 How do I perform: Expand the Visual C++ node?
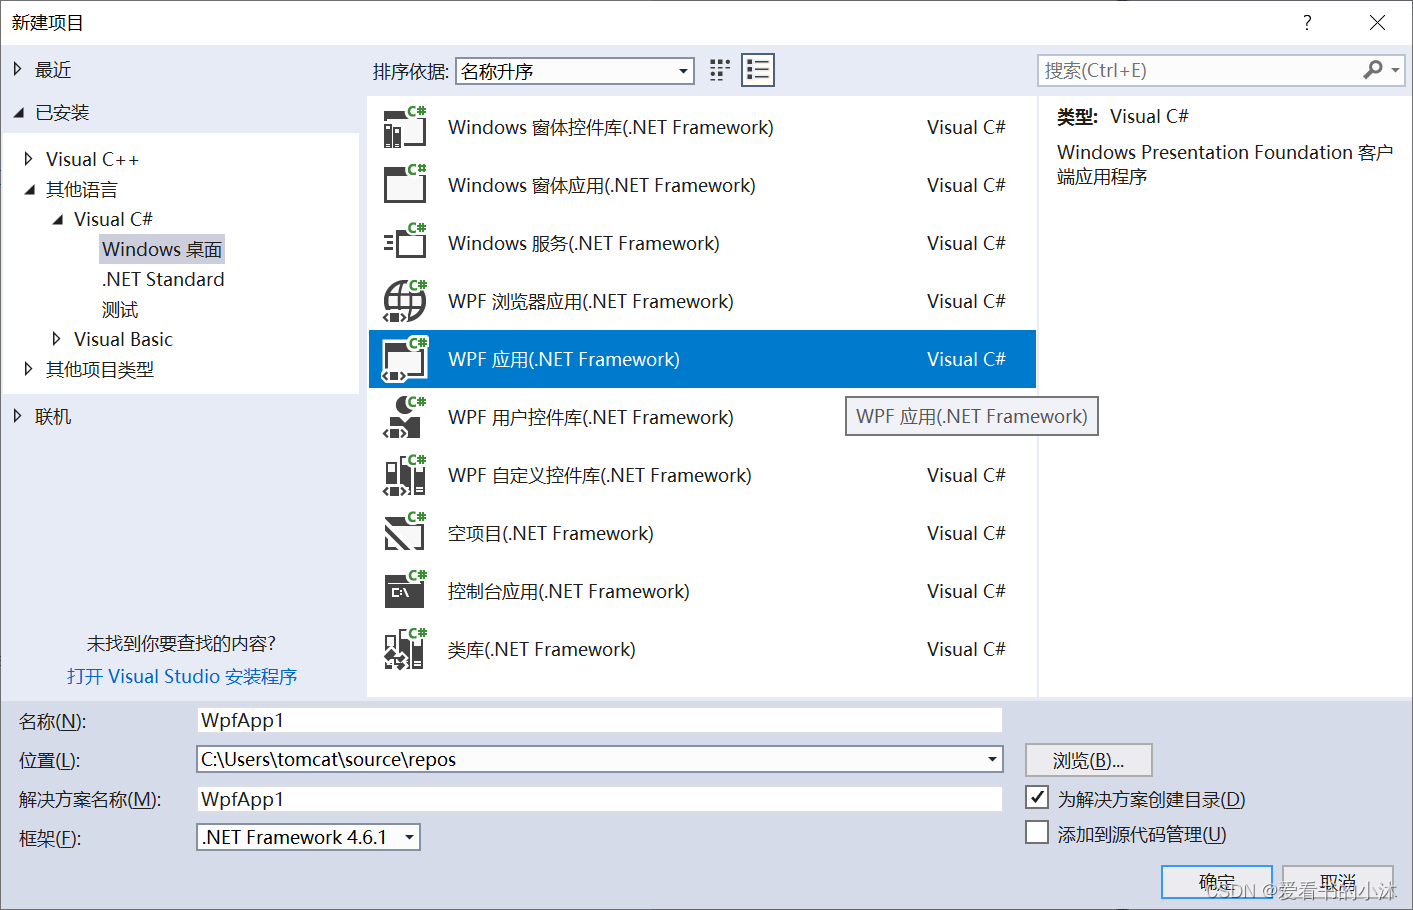click(28, 159)
